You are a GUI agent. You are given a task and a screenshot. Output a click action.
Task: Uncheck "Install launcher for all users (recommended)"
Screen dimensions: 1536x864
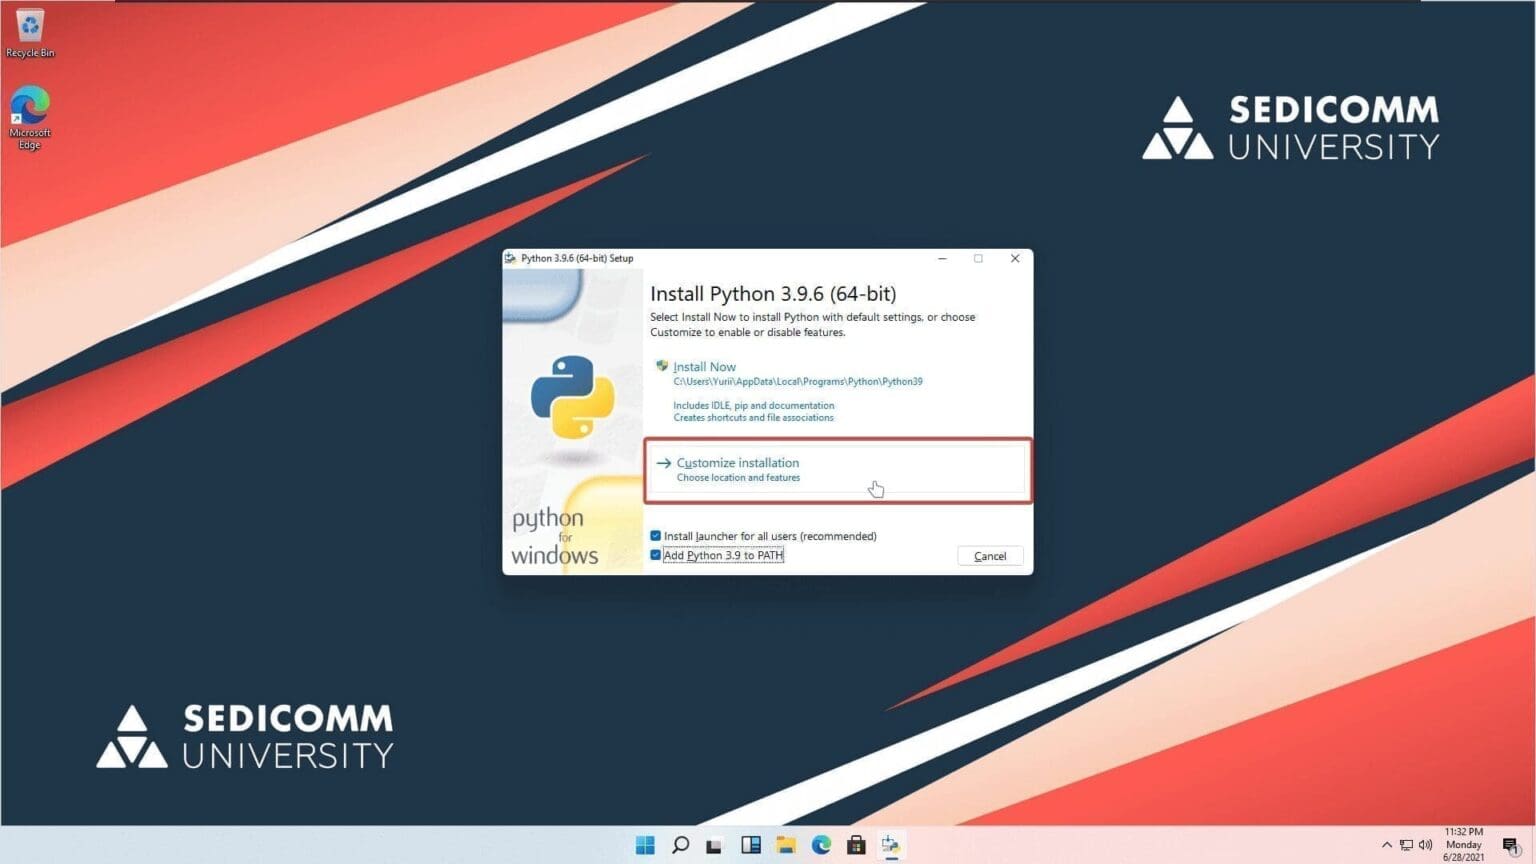click(657, 536)
